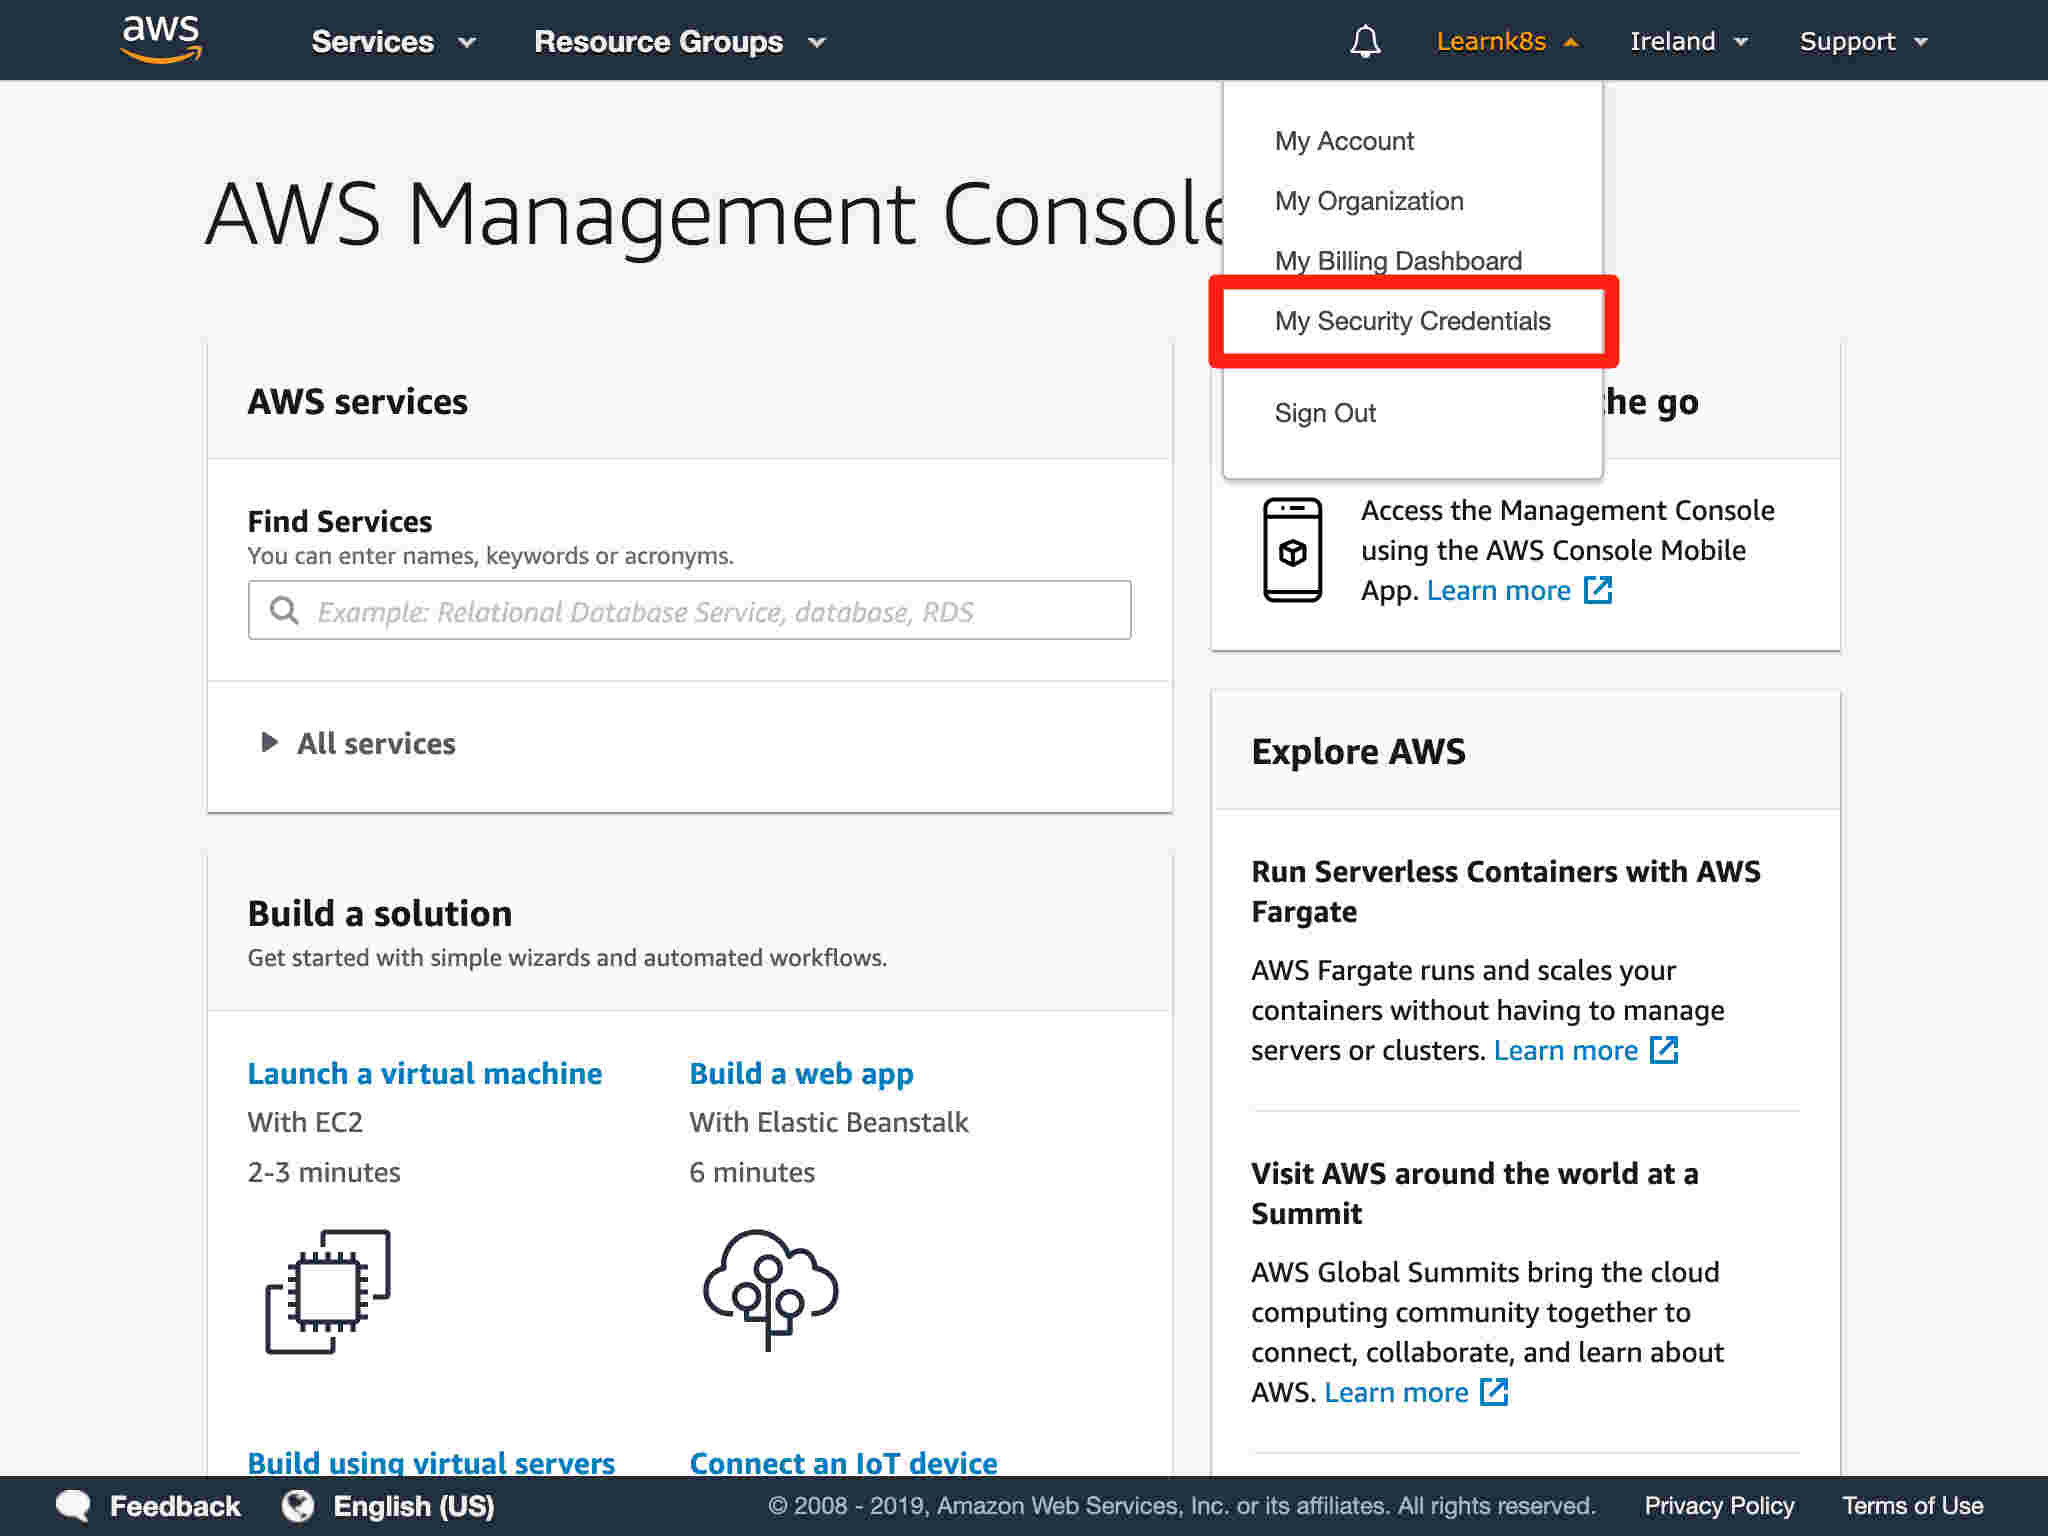Image resolution: width=2048 pixels, height=1536 pixels.
Task: Click the Feedback button in footer
Action: tap(148, 1506)
